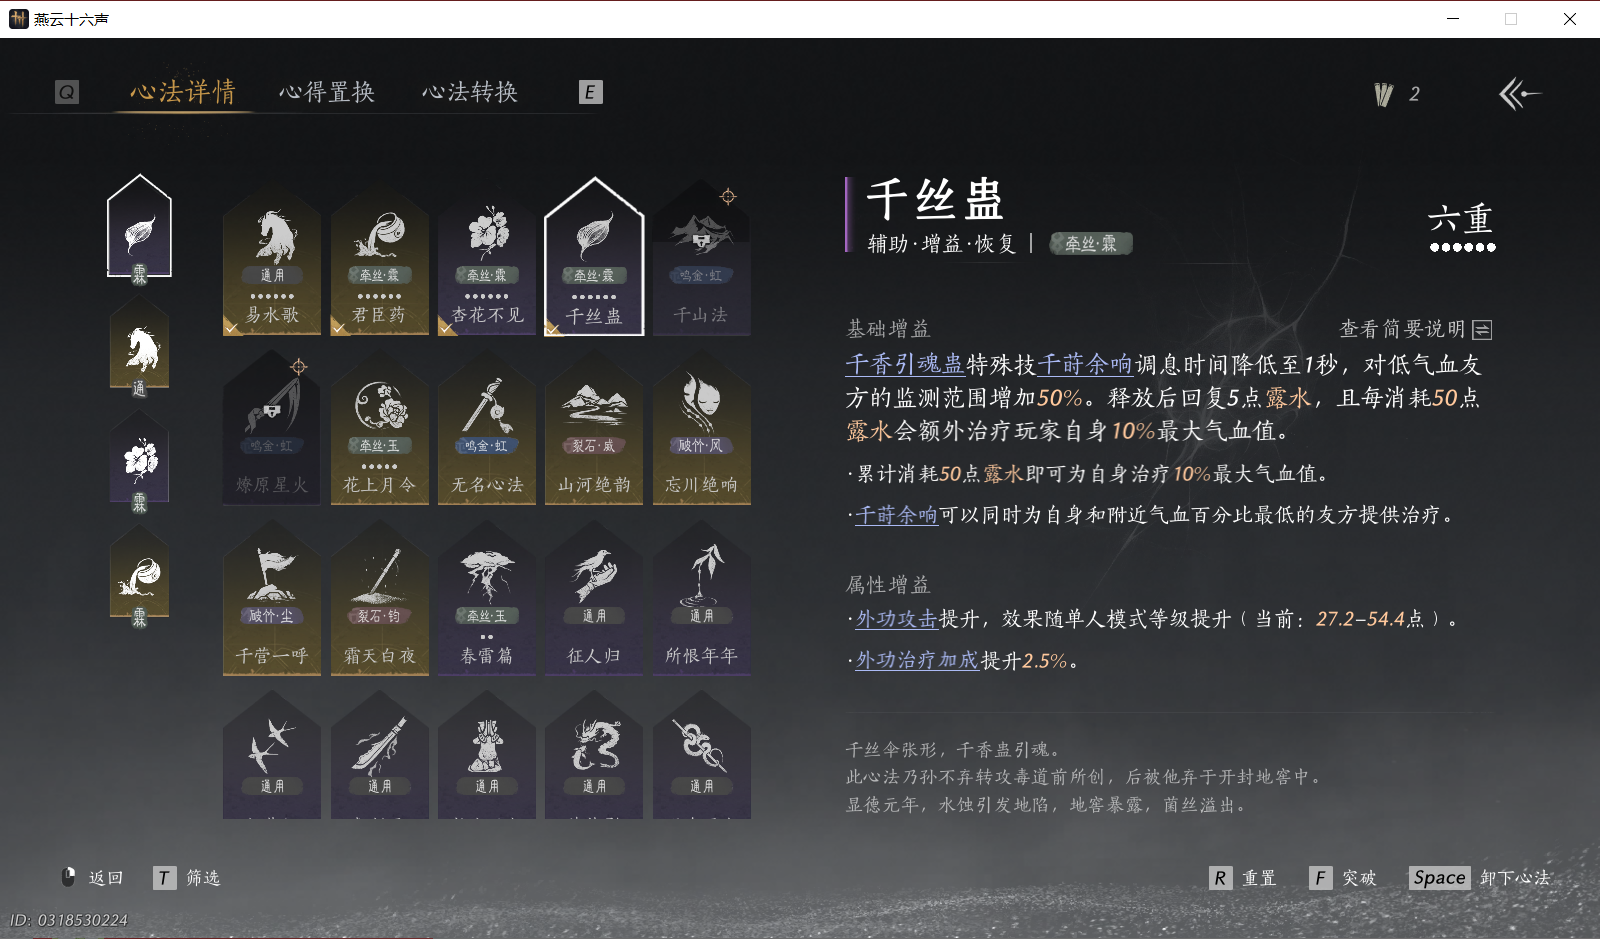Click the 燕云十六声 window title icon
The width and height of the screenshot is (1600, 939).
coord(18,19)
